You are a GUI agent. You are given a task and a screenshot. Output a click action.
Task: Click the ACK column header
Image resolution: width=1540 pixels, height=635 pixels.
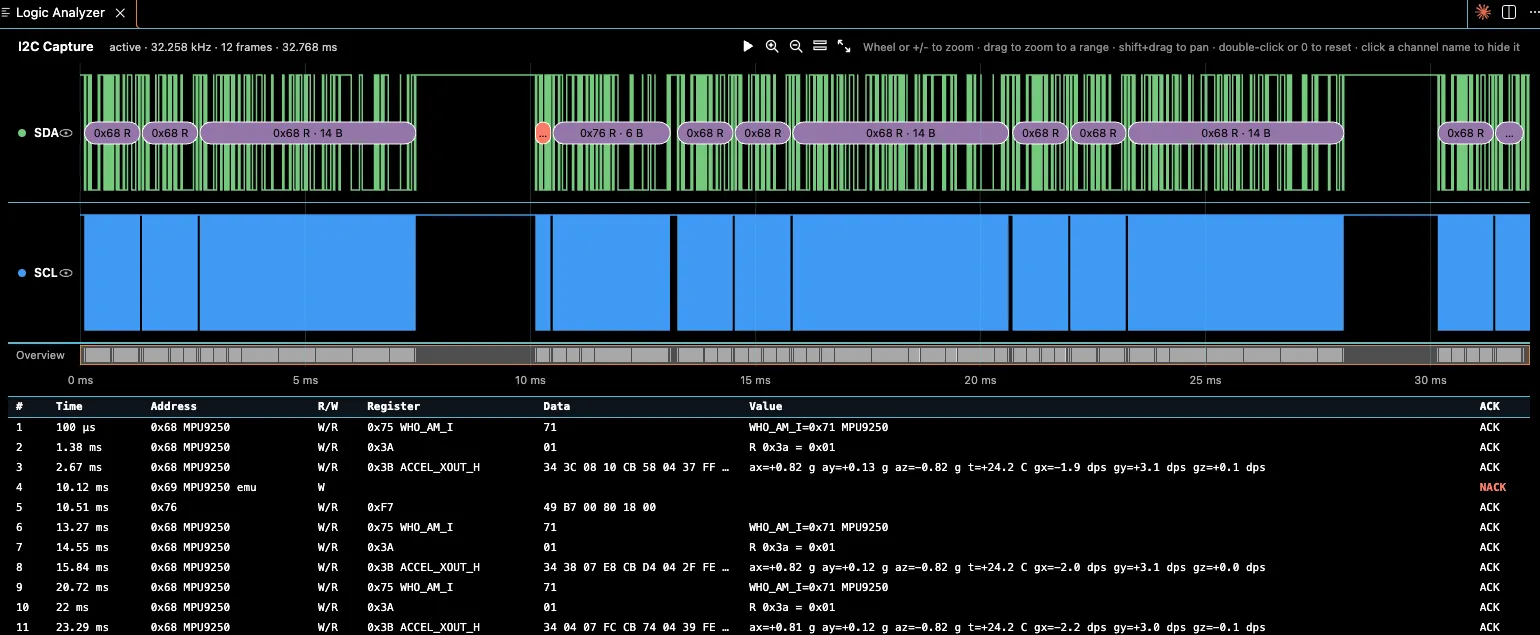point(1489,407)
